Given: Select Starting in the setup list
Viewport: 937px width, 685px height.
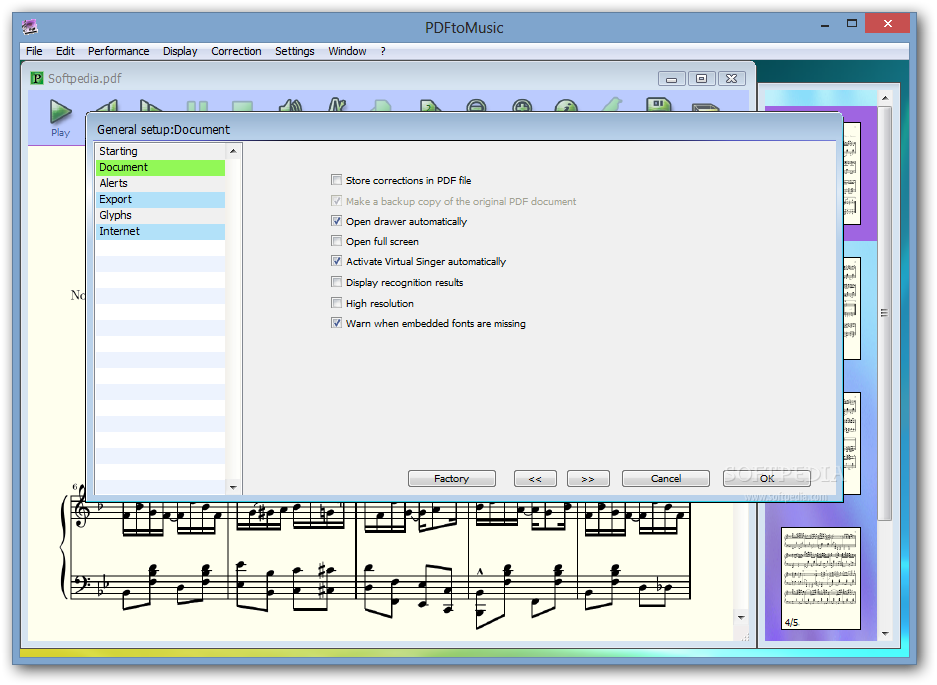Looking at the screenshot, I should 160,151.
